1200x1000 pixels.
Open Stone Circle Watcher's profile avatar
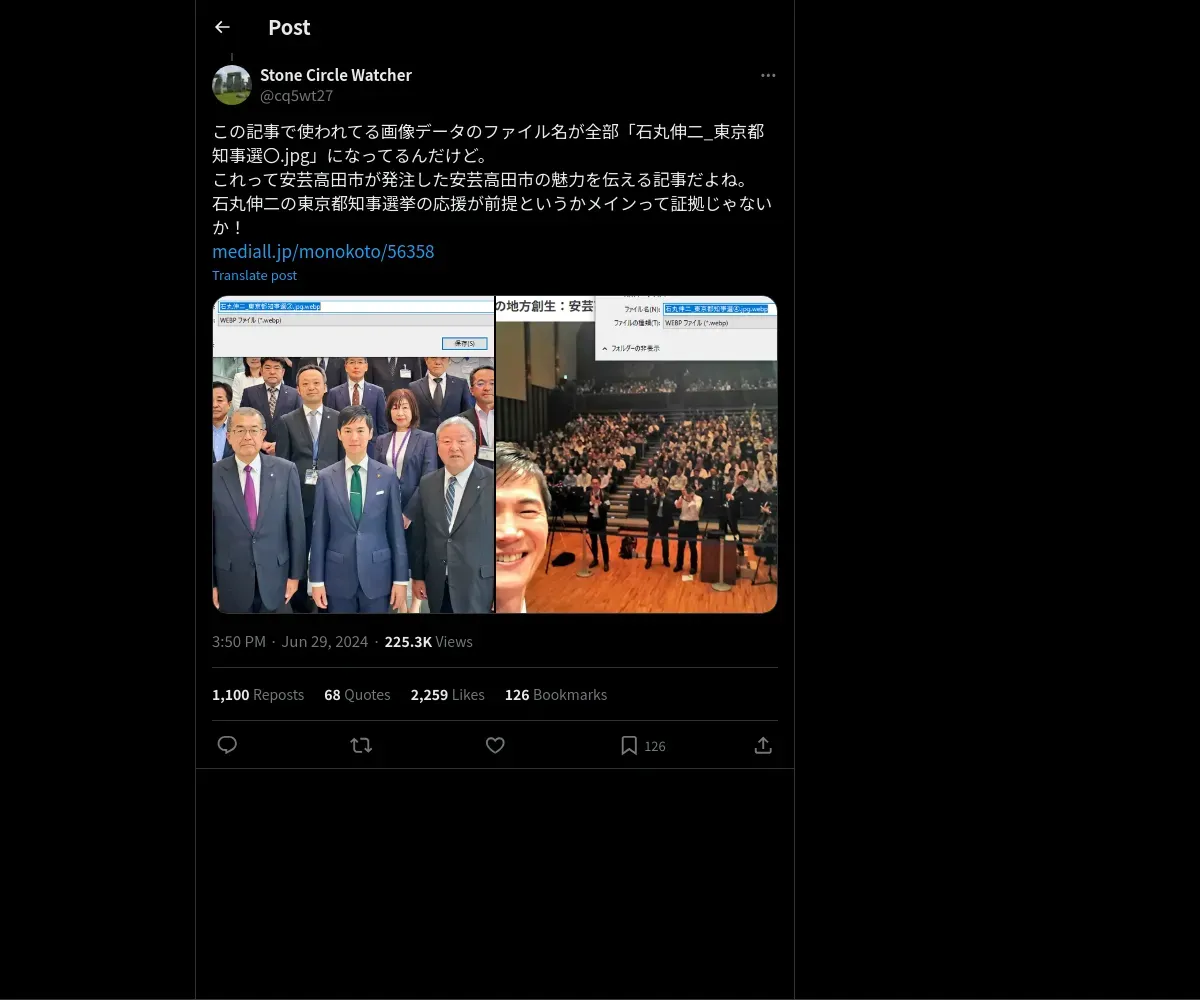click(x=232, y=85)
